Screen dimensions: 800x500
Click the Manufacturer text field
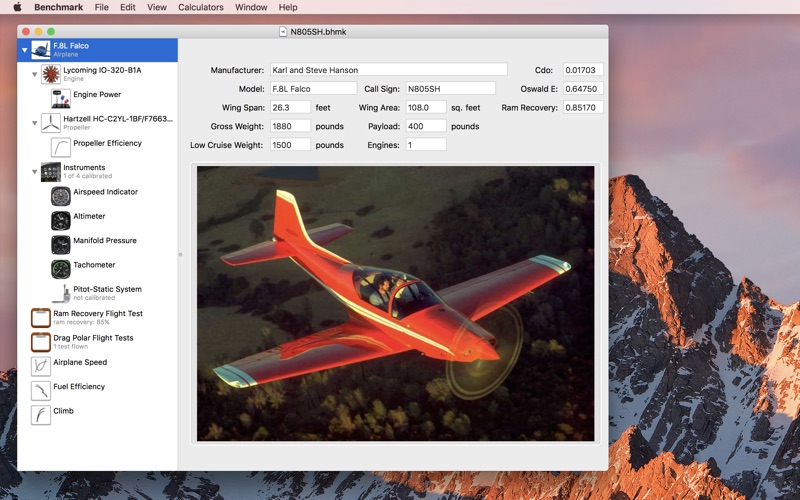click(388, 70)
